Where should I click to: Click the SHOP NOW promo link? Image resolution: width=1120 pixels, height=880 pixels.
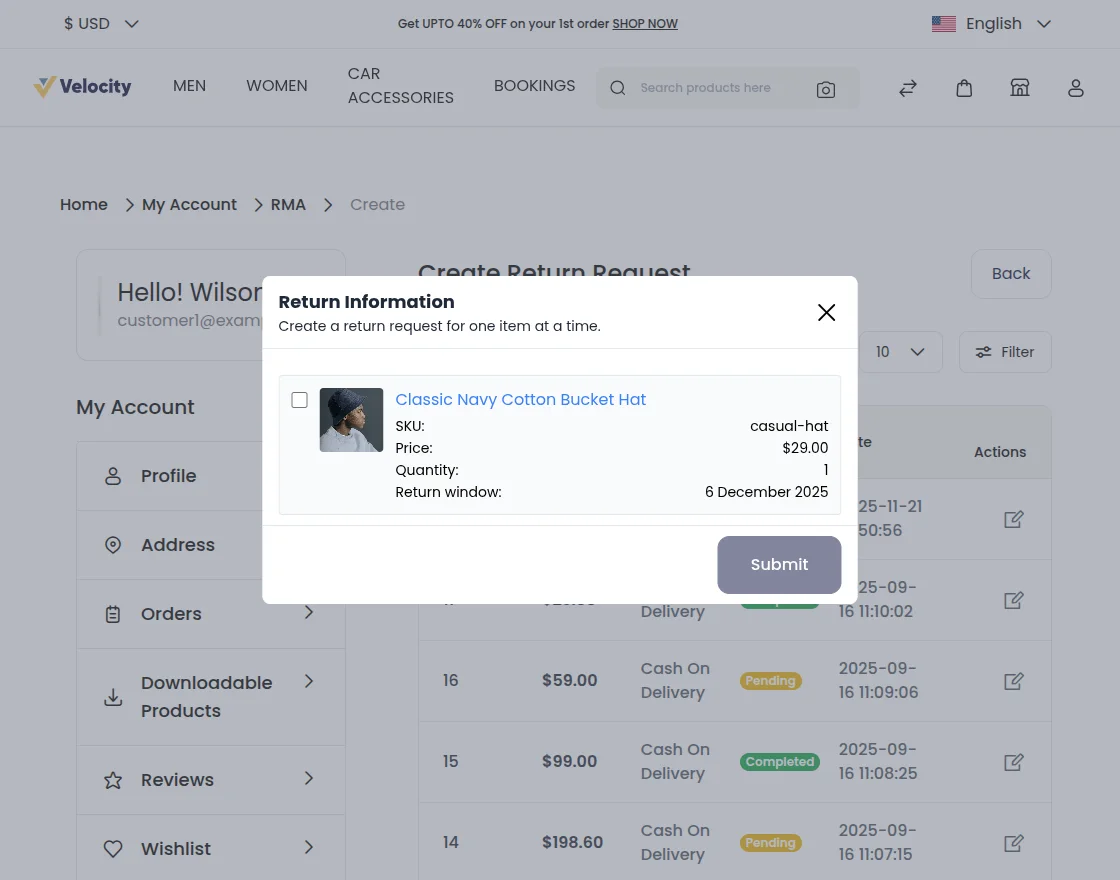pyautogui.click(x=645, y=24)
